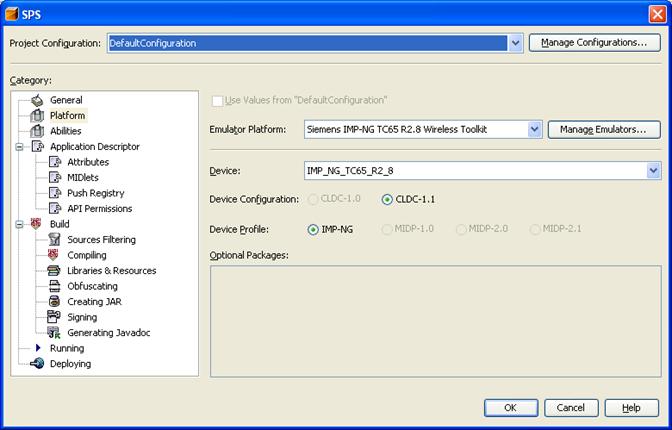This screenshot has width=672, height=430.
Task: Open the Emulator Platform dropdown
Action: click(x=534, y=129)
